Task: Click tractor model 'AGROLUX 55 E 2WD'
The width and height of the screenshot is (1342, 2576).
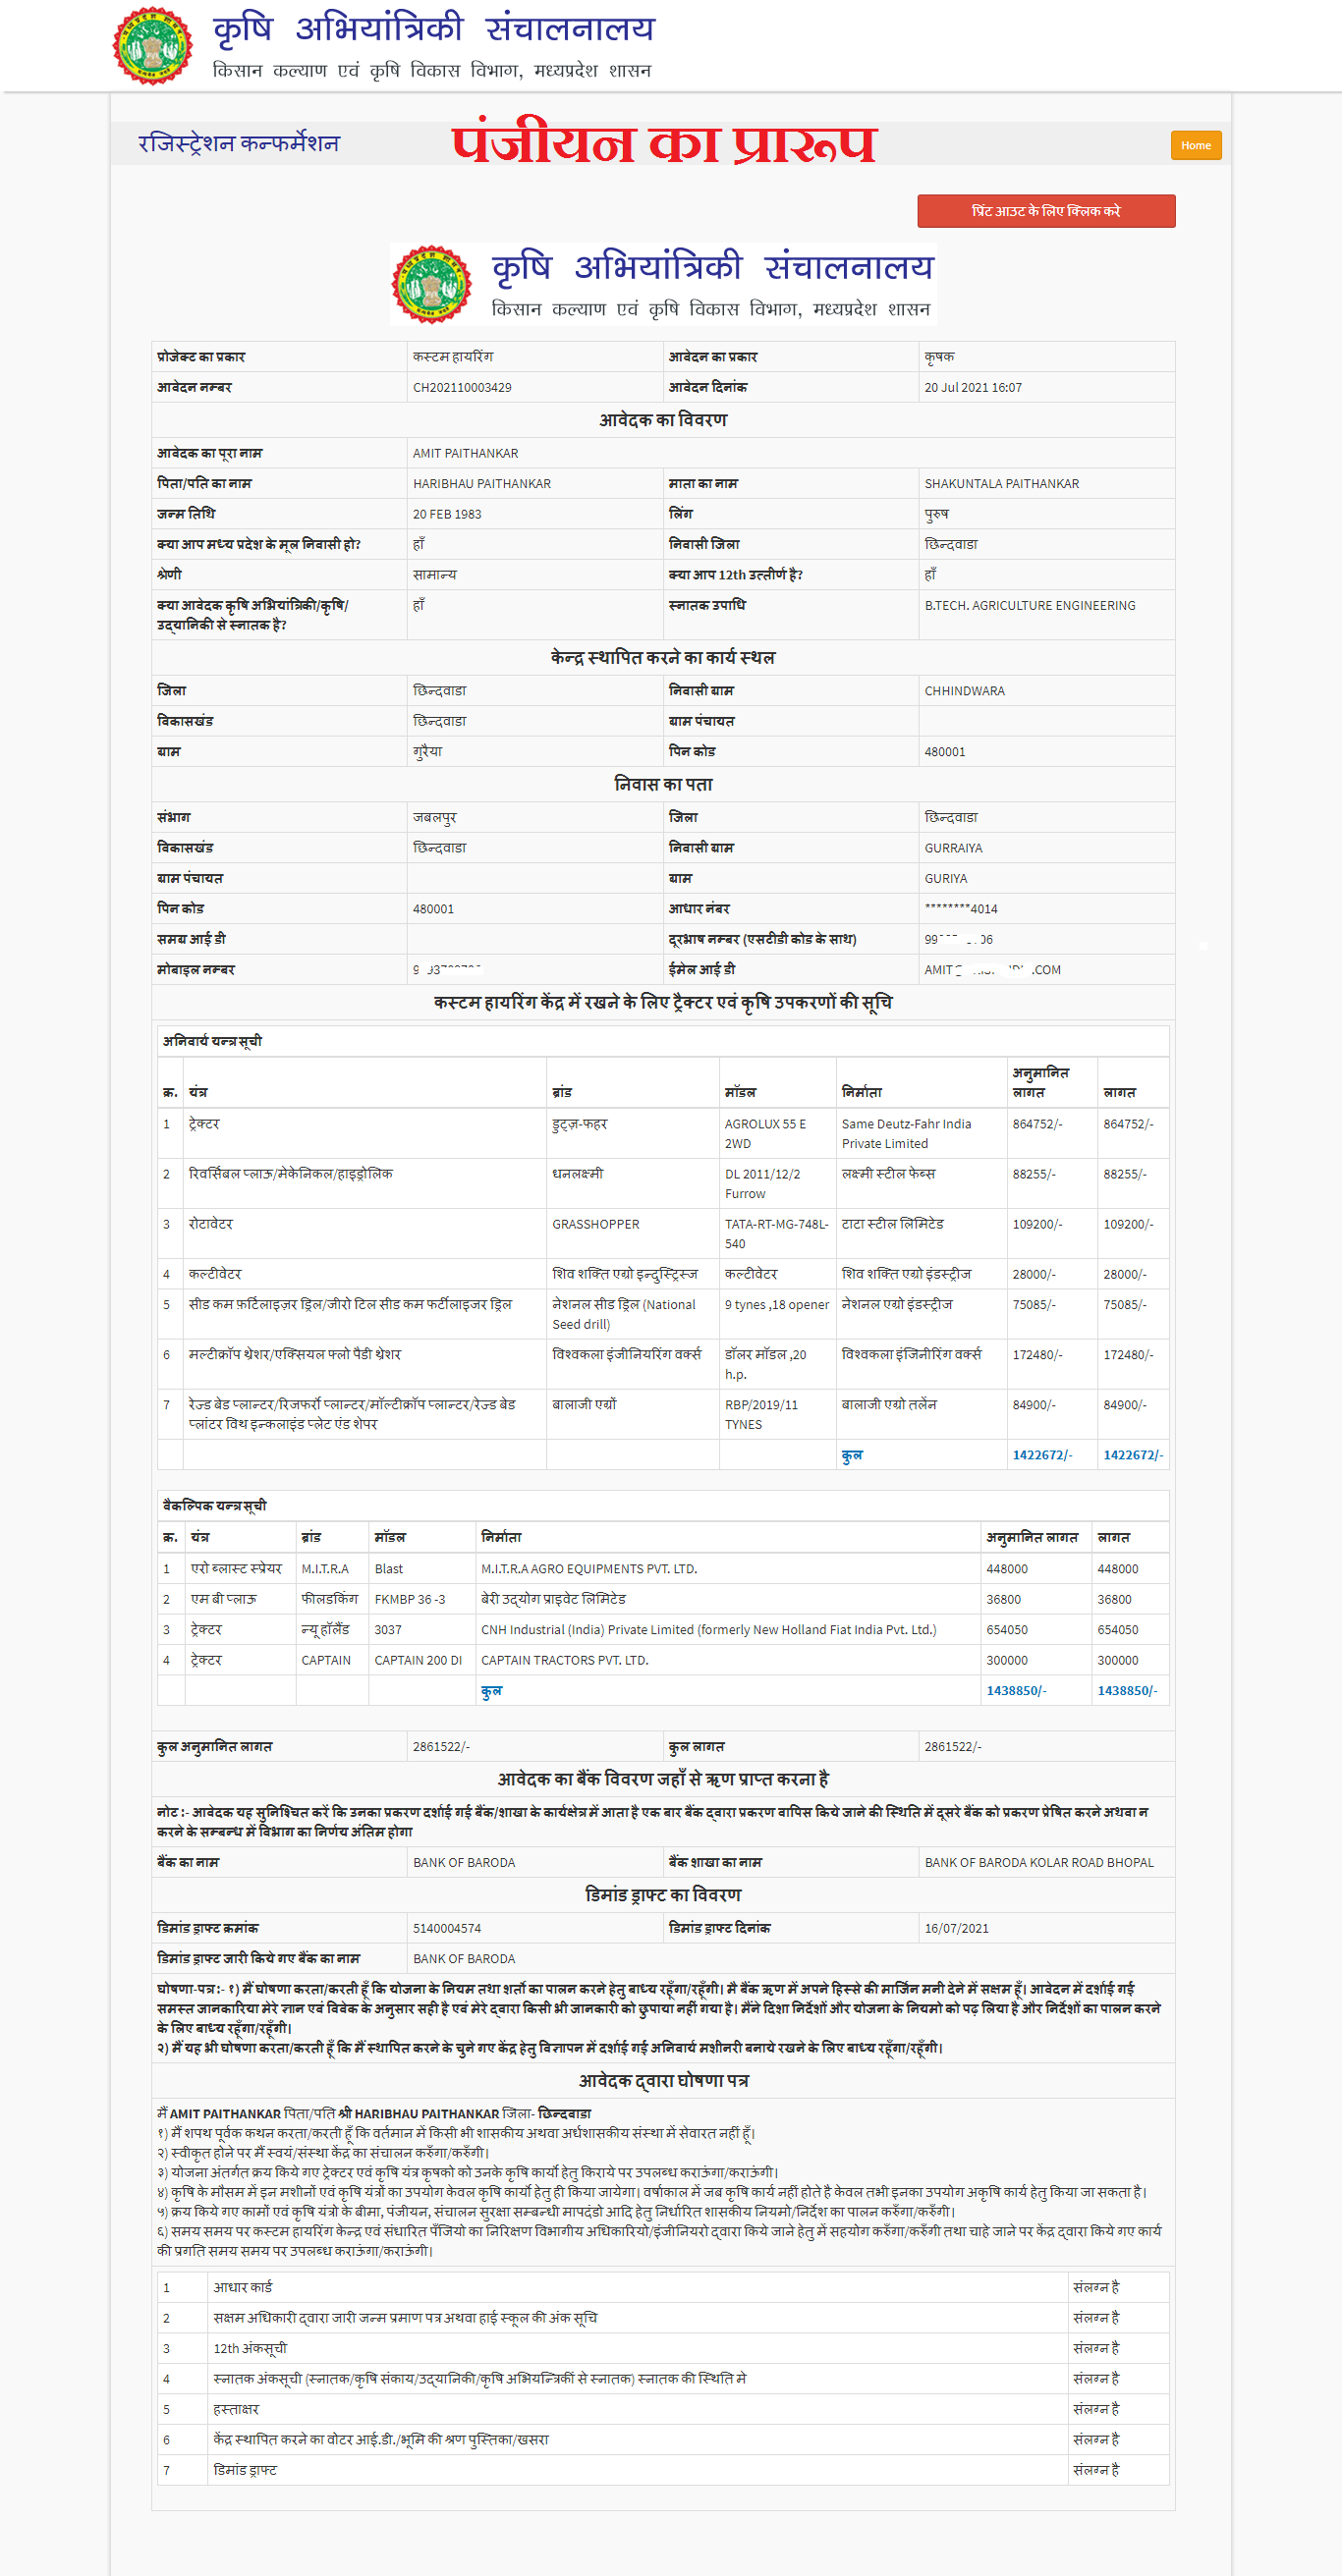Action: point(766,1134)
